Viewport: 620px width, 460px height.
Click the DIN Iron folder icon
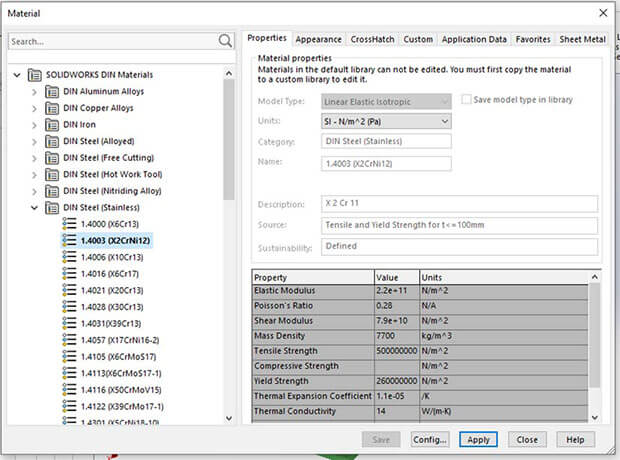pyautogui.click(x=52, y=125)
